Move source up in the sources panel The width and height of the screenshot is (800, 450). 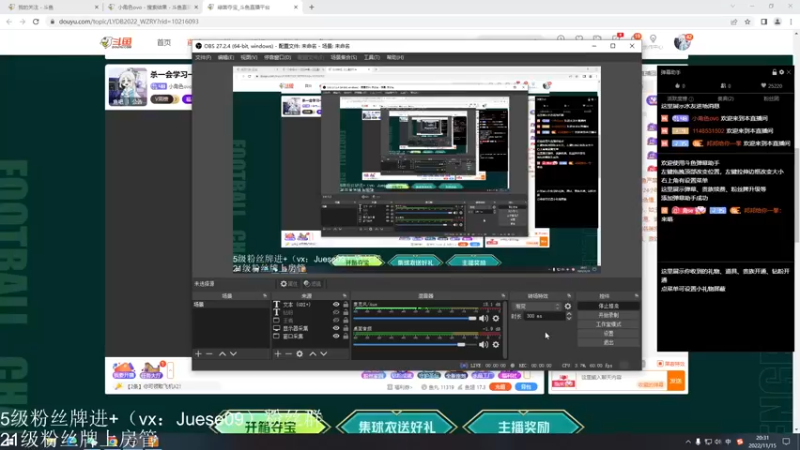(313, 354)
